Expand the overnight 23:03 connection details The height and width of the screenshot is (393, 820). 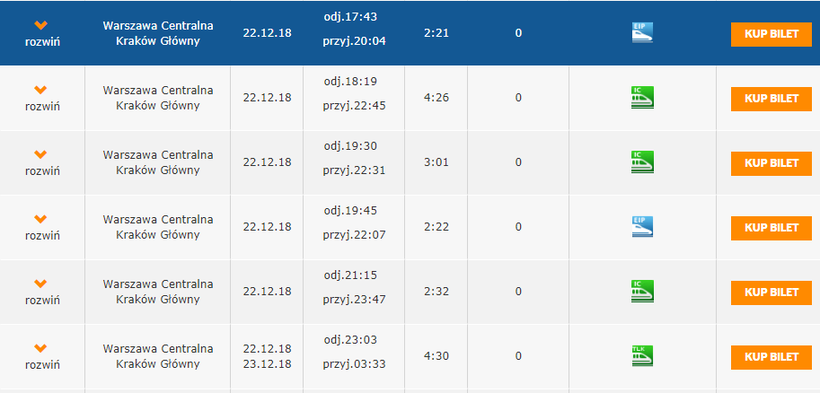pos(42,357)
